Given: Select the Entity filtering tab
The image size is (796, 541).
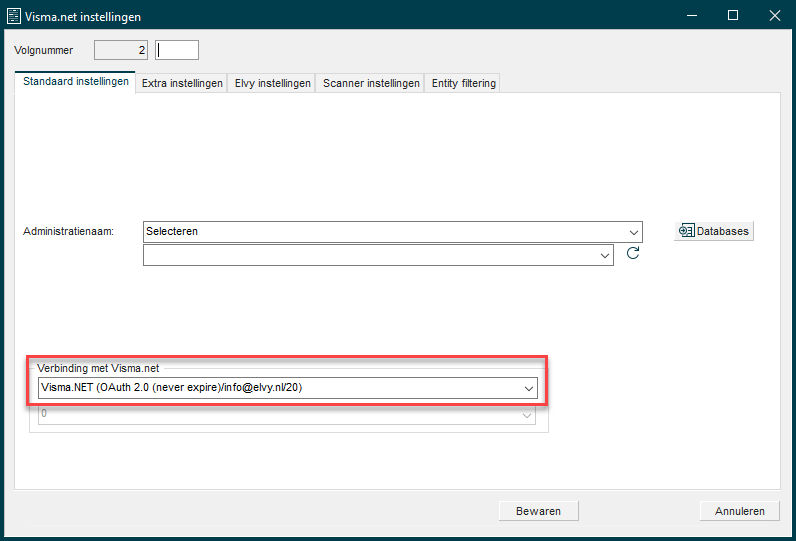Looking at the screenshot, I should 463,83.
